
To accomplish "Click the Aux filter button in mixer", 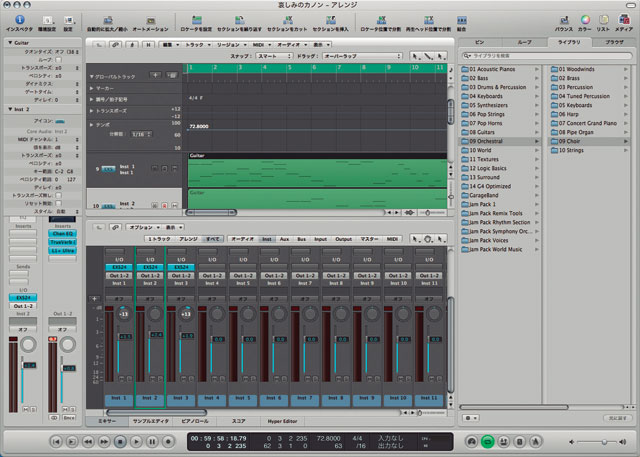I will (x=284, y=239).
